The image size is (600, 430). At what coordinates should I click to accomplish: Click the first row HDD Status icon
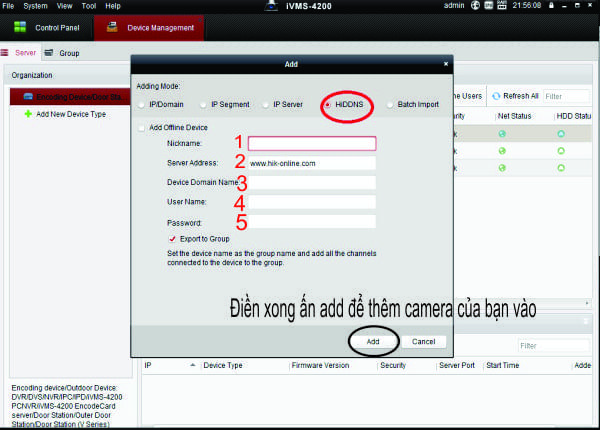click(561, 134)
